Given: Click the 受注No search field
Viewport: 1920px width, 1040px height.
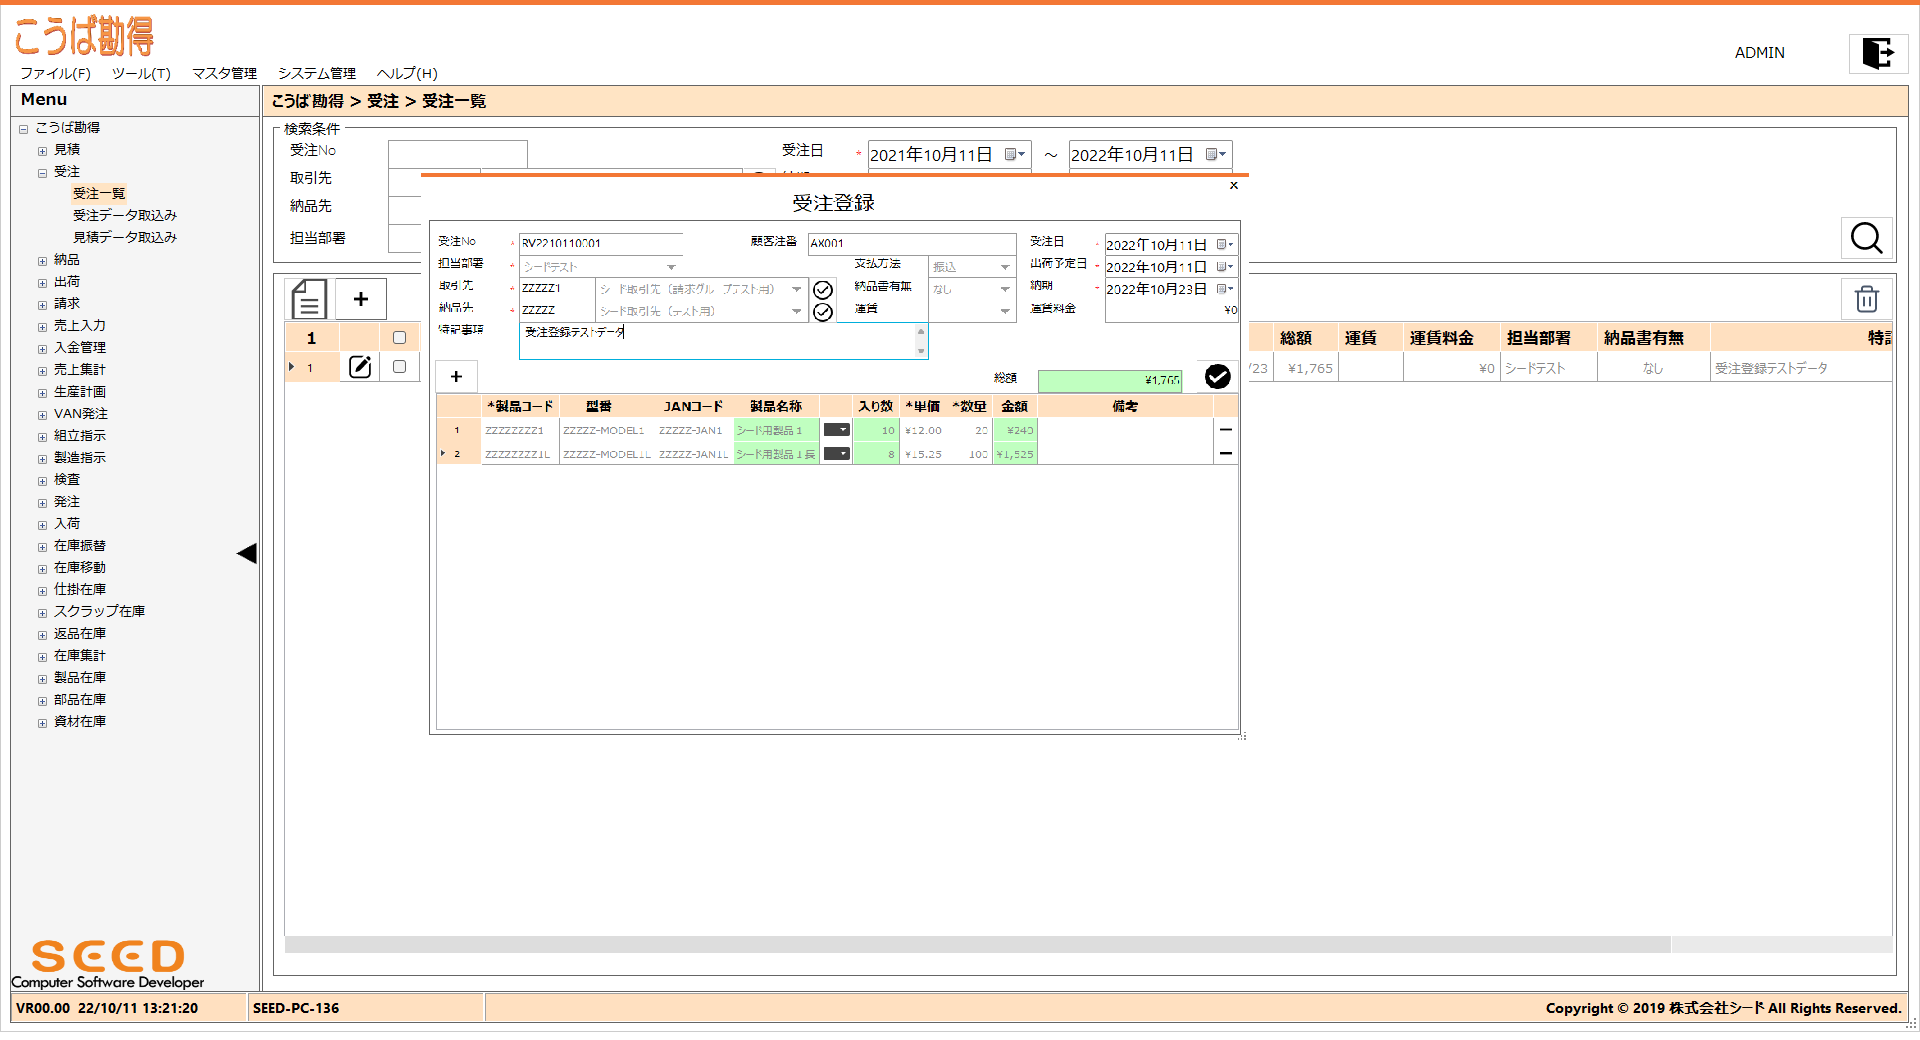Looking at the screenshot, I should (x=457, y=153).
